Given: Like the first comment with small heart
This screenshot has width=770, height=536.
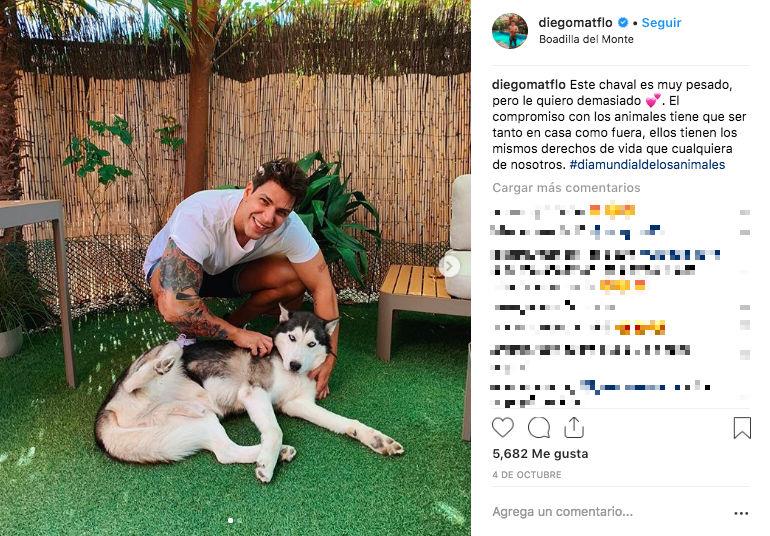Looking at the screenshot, I should coord(745,212).
